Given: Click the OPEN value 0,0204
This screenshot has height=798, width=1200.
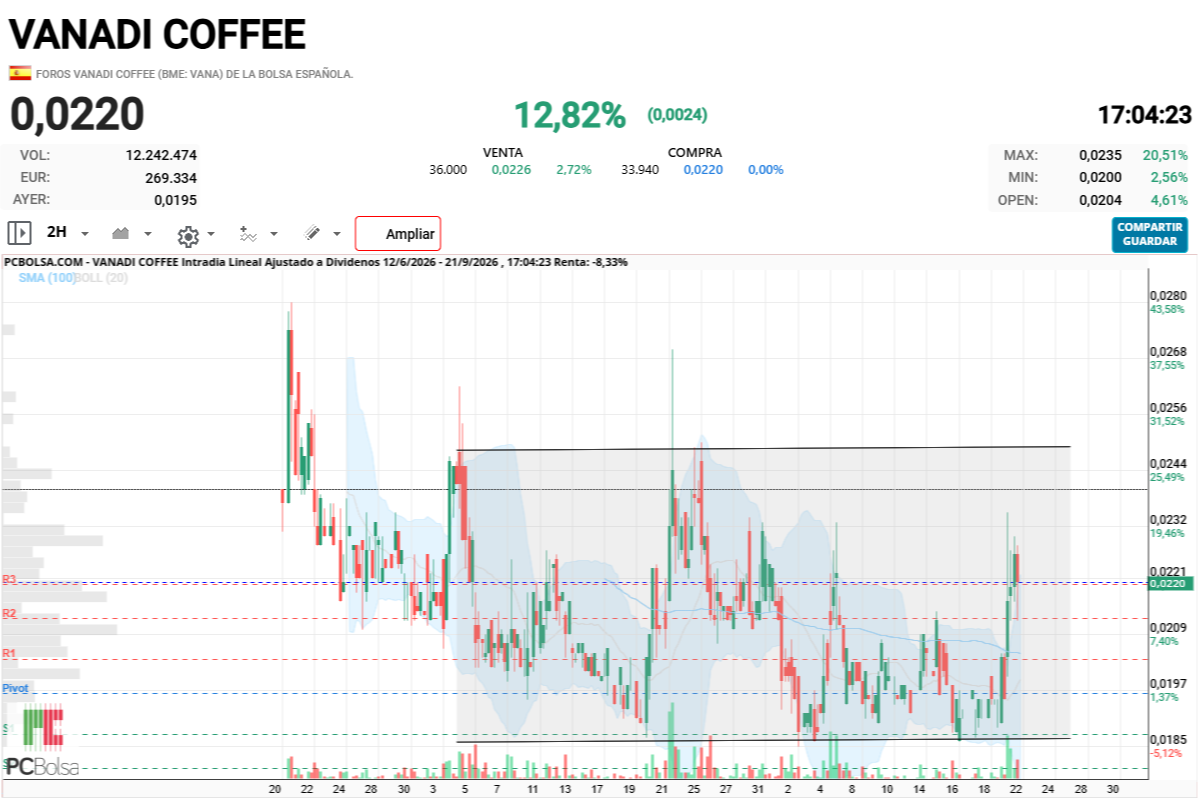Looking at the screenshot, I should [1101, 199].
